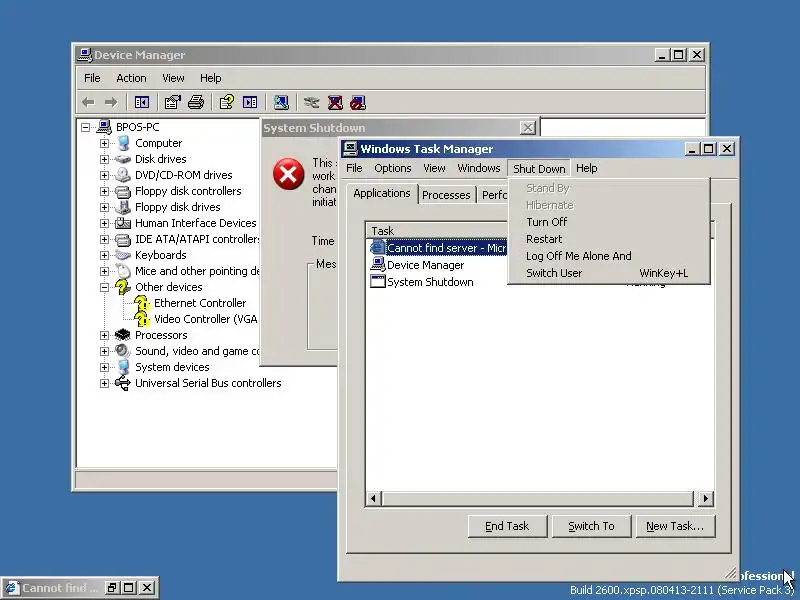Image resolution: width=800 pixels, height=600 pixels.
Task: Open Properties icon in Device Manager toolbar
Action: pyautogui.click(x=172, y=103)
